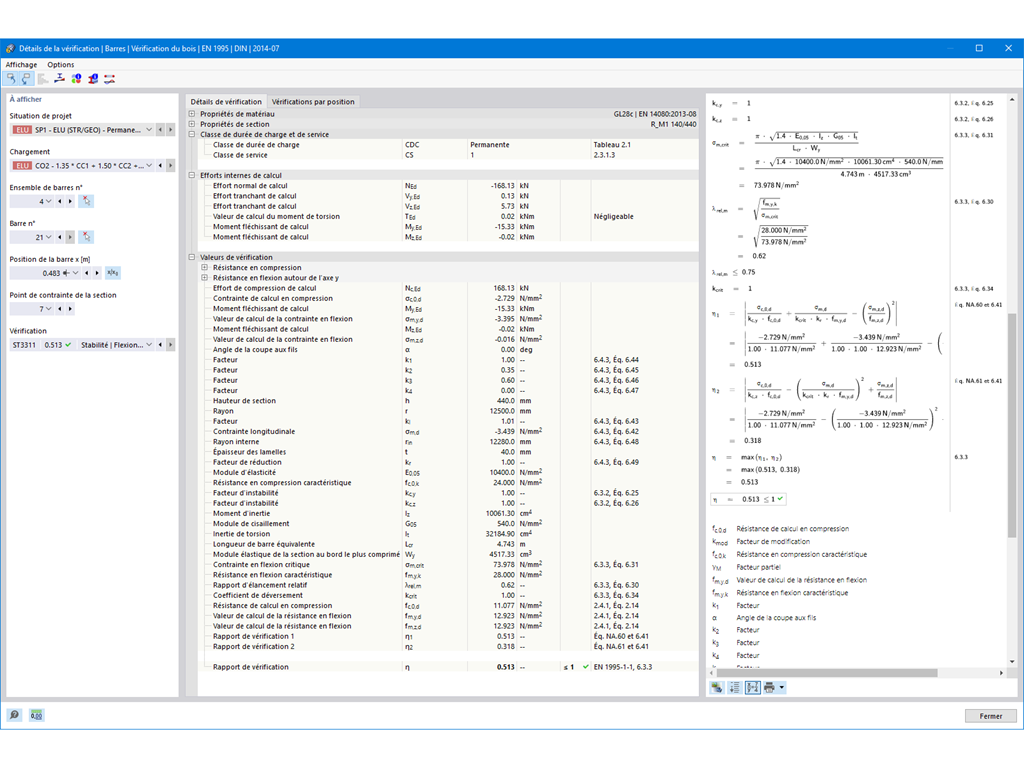Image resolution: width=1024 pixels, height=768 pixels.
Task: Click the red-blue member result toolbar icon
Action: (110, 79)
